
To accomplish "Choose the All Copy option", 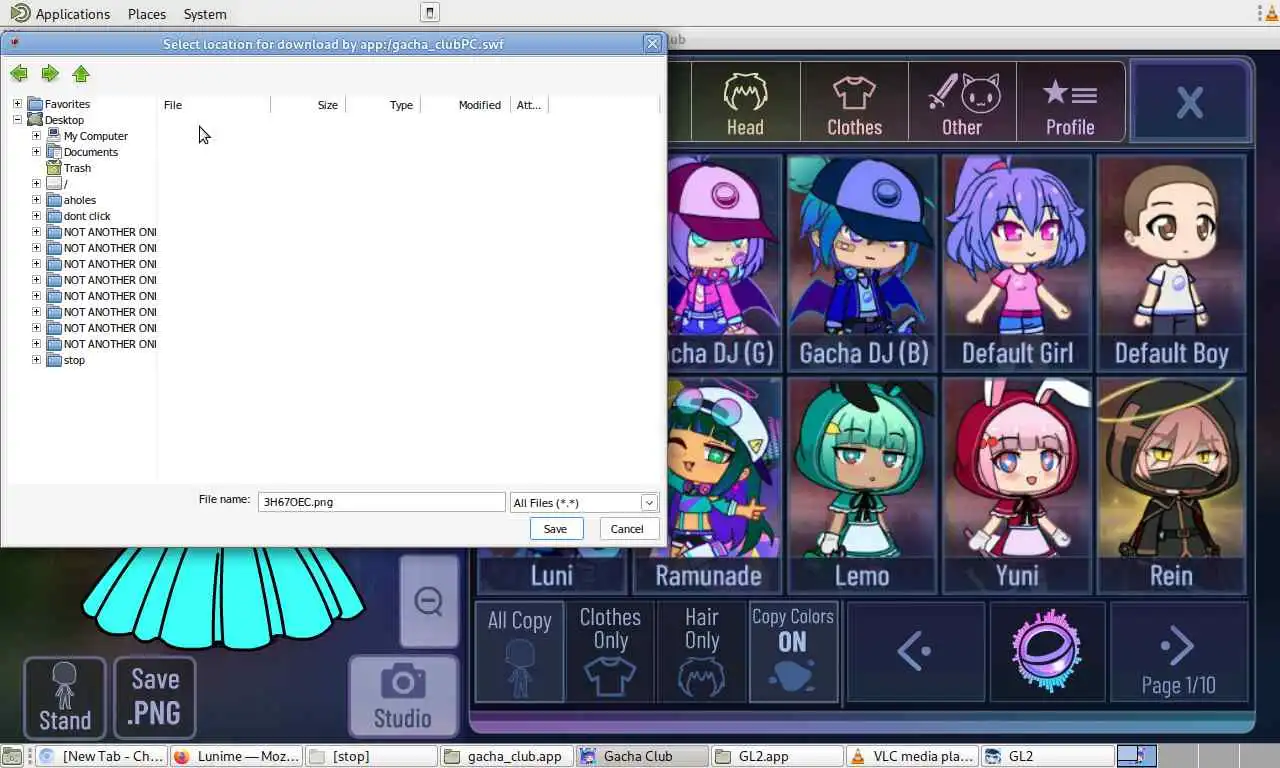I will [x=519, y=651].
